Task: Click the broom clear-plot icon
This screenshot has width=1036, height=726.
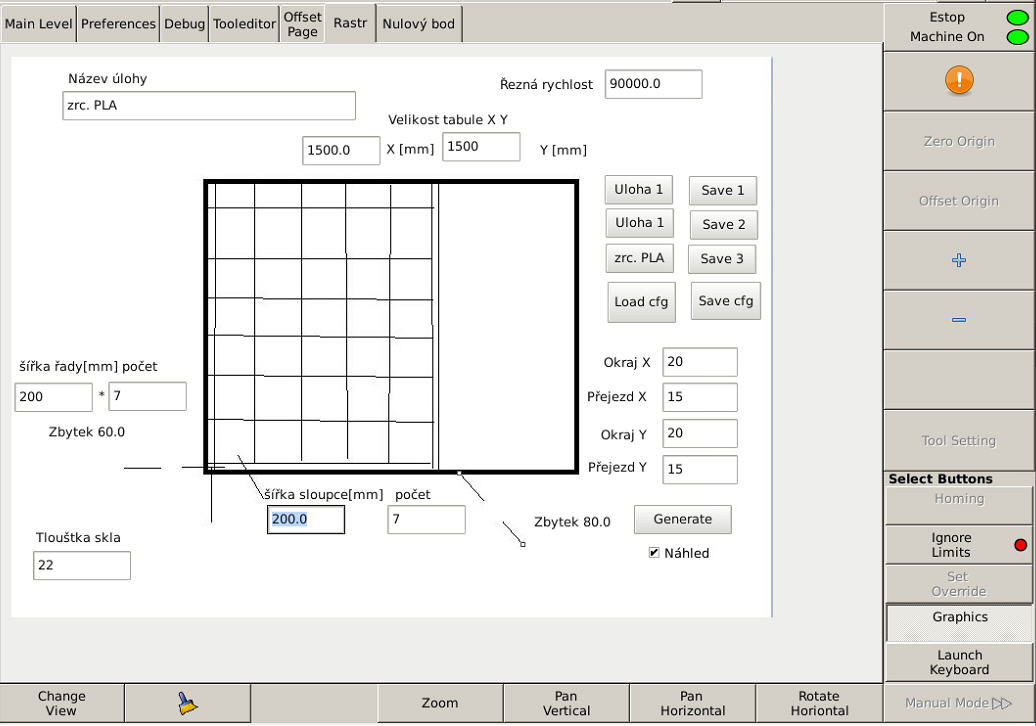Action: click(187, 704)
